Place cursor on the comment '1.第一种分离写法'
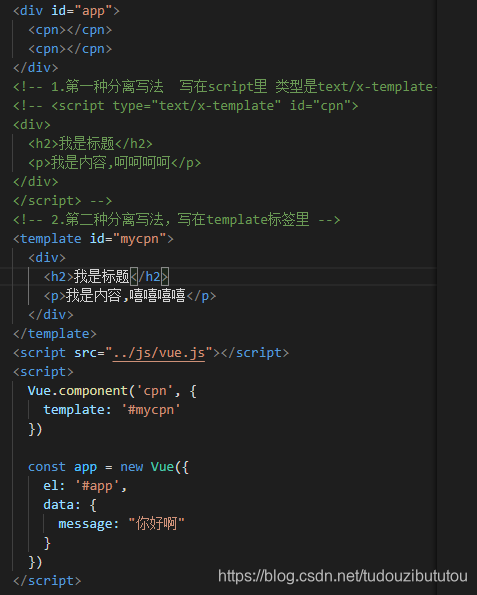The height and width of the screenshot is (595, 477). point(107,87)
